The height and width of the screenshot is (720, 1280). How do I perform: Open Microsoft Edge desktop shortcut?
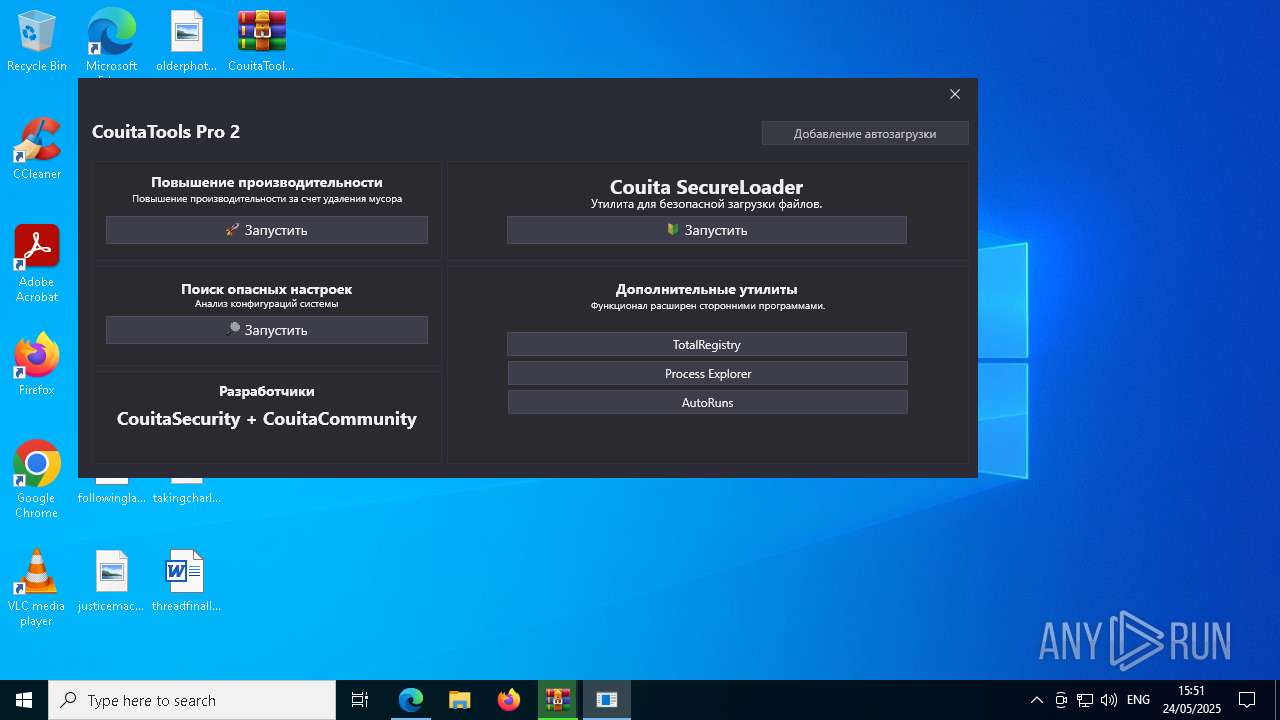pyautogui.click(x=111, y=41)
